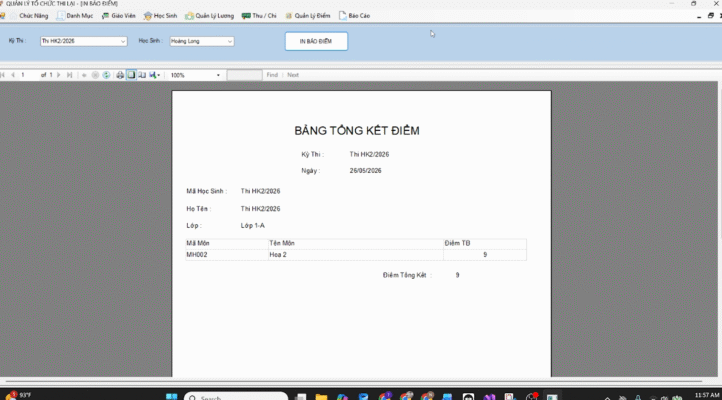Open page setup for report

(x=142, y=75)
